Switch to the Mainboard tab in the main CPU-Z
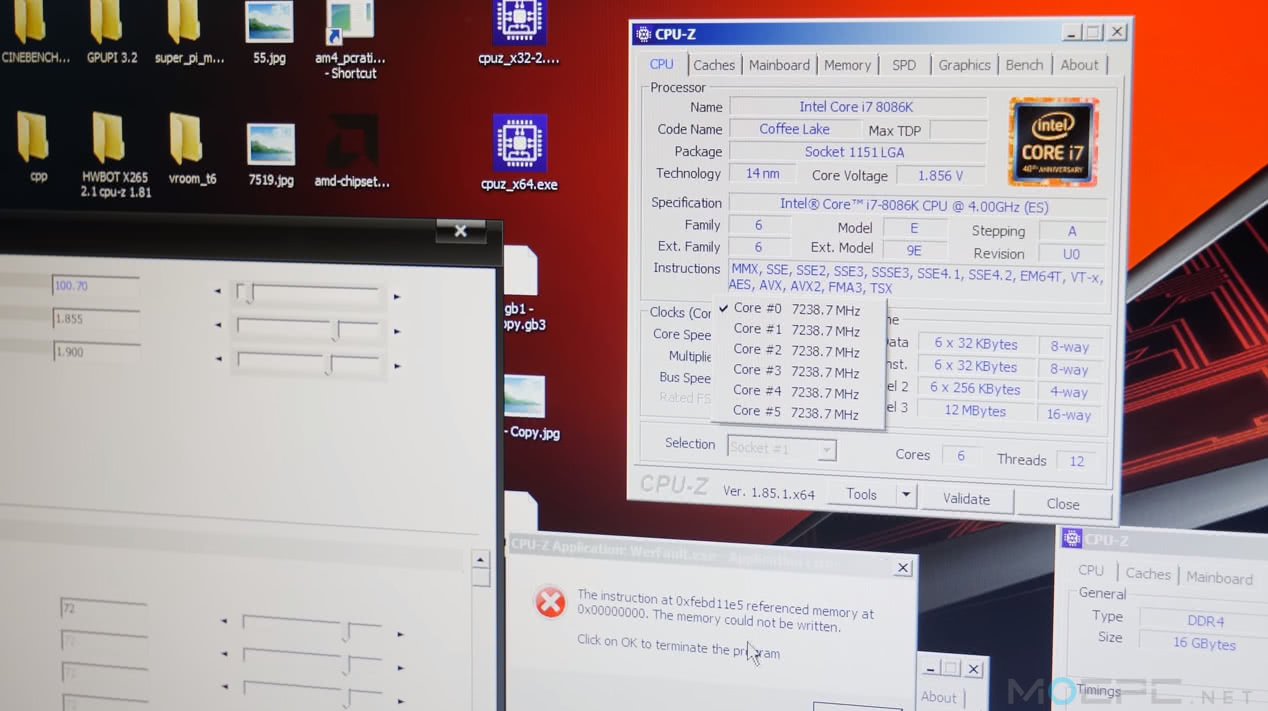1268x711 pixels. tap(779, 65)
